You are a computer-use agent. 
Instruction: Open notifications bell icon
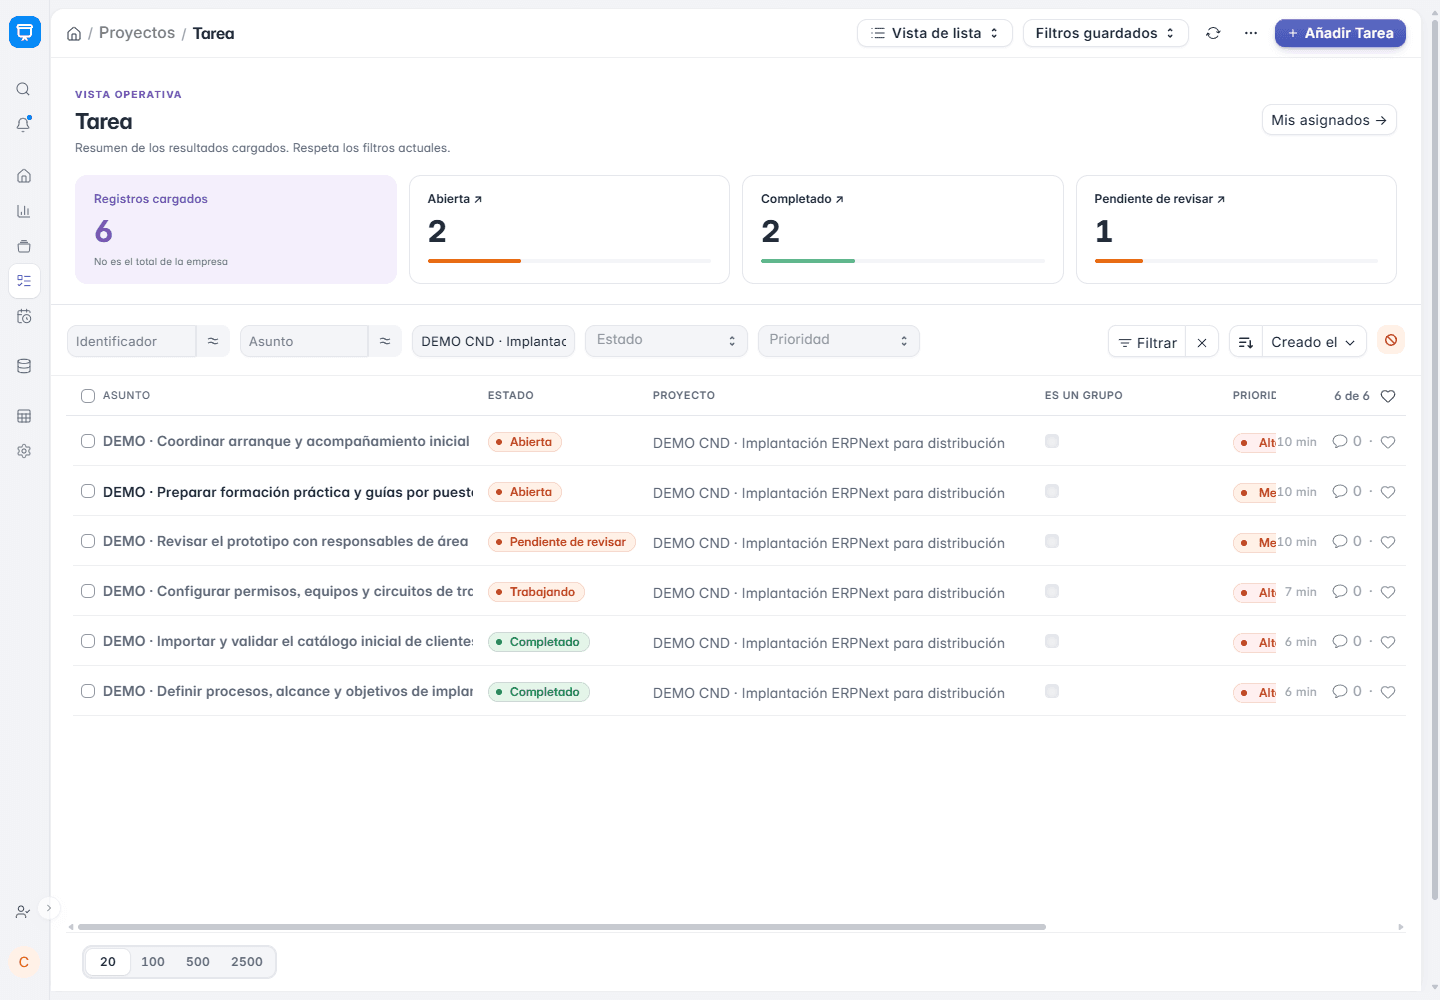pos(23,124)
